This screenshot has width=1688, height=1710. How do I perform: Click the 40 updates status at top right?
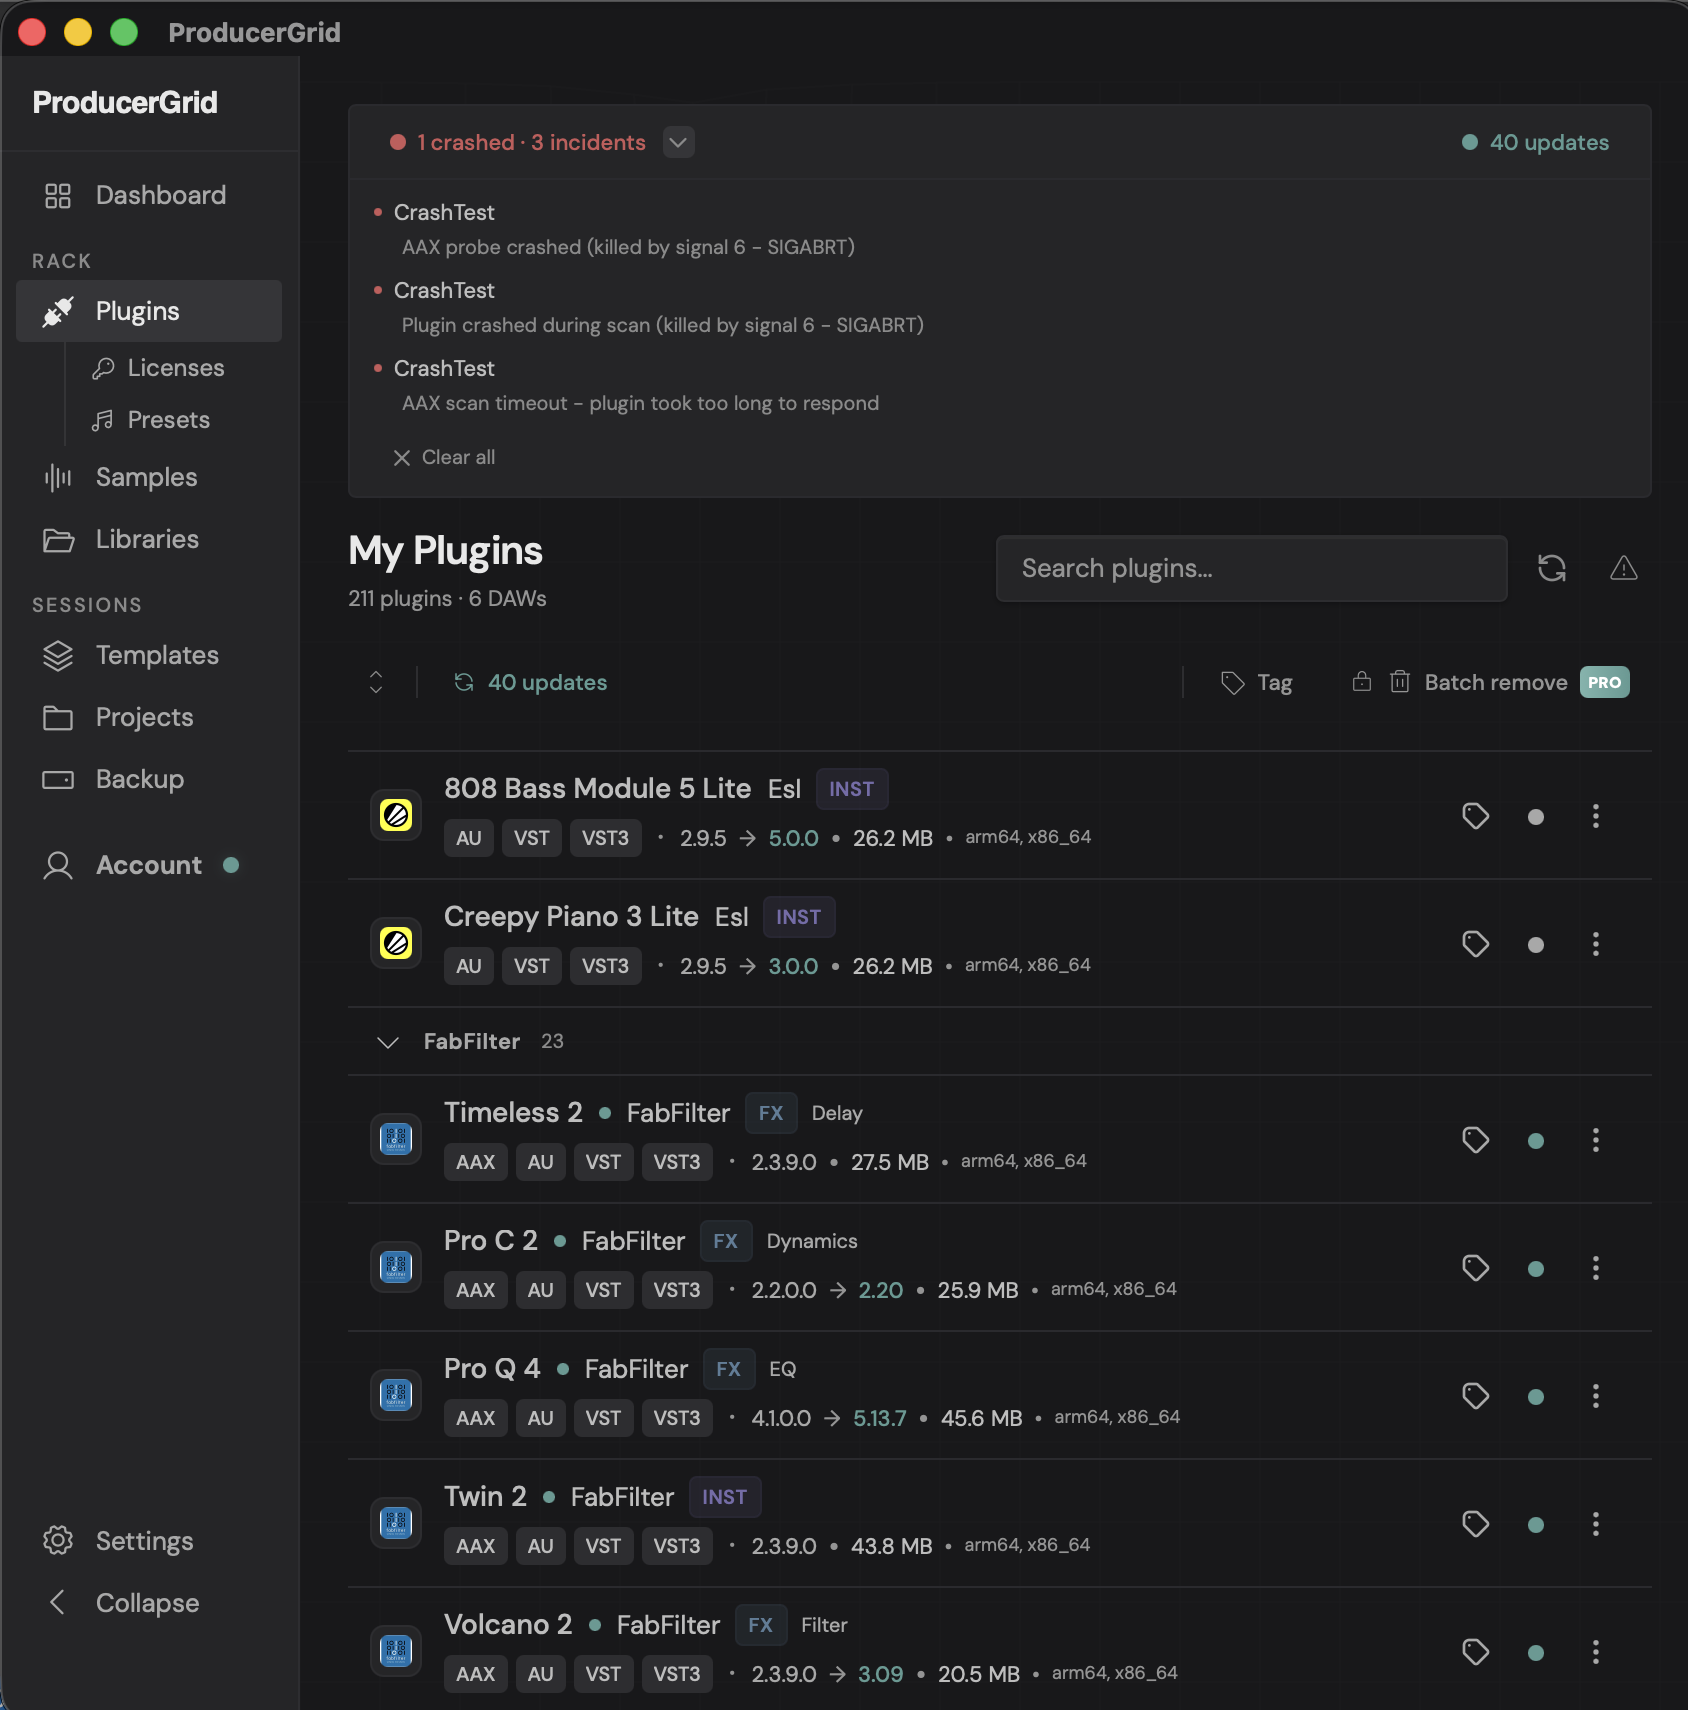click(x=1536, y=142)
